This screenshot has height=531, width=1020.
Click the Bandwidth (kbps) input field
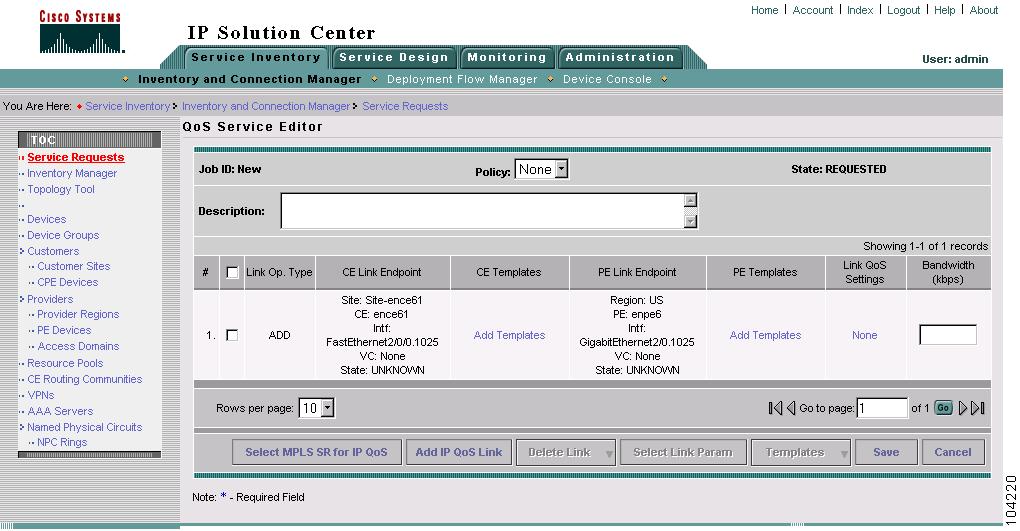(948, 334)
